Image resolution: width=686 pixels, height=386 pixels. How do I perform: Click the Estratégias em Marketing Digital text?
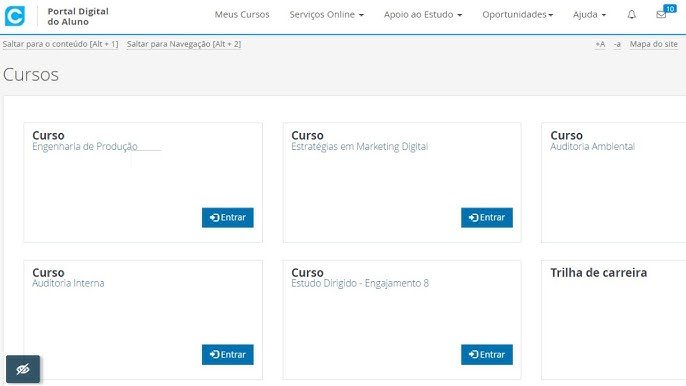coord(360,147)
